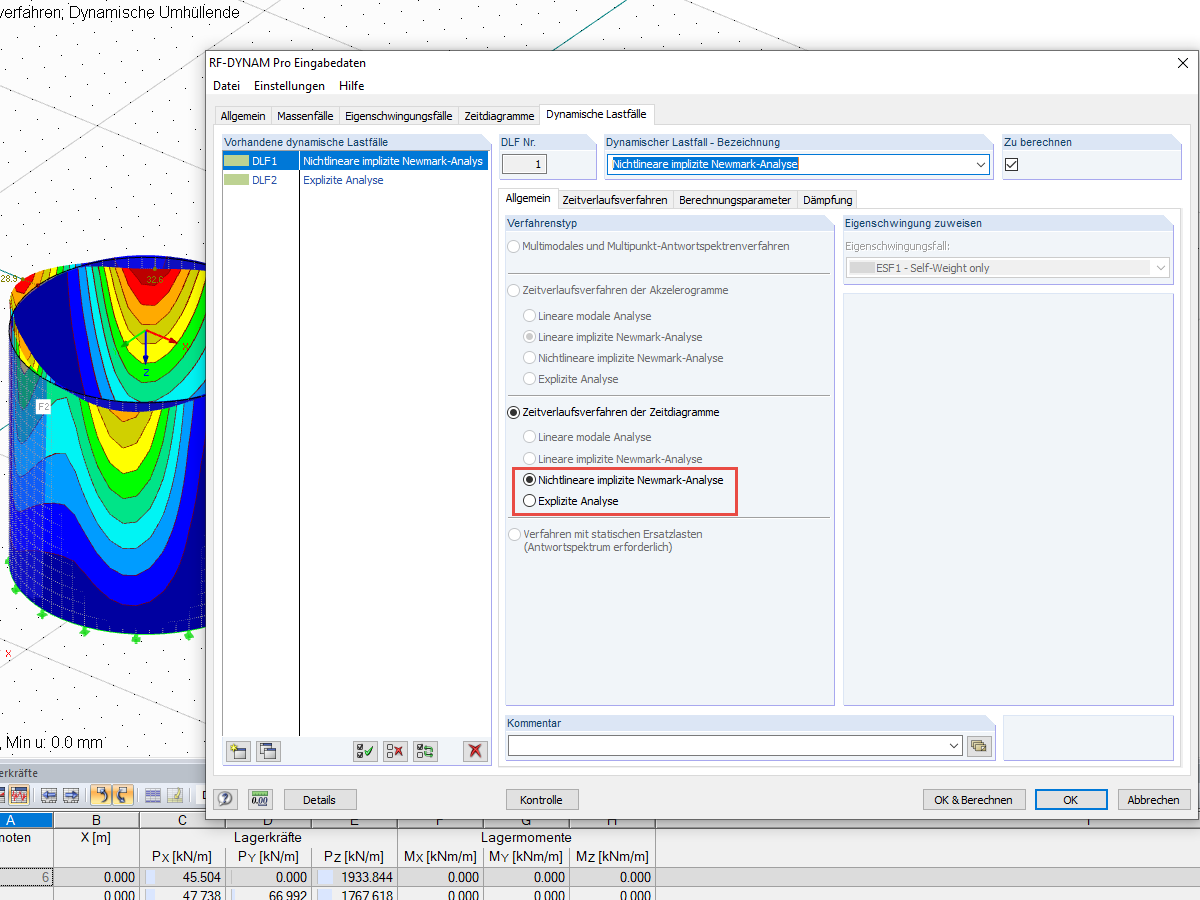
Task: Click the DLF2 color swatch
Action: (237, 180)
